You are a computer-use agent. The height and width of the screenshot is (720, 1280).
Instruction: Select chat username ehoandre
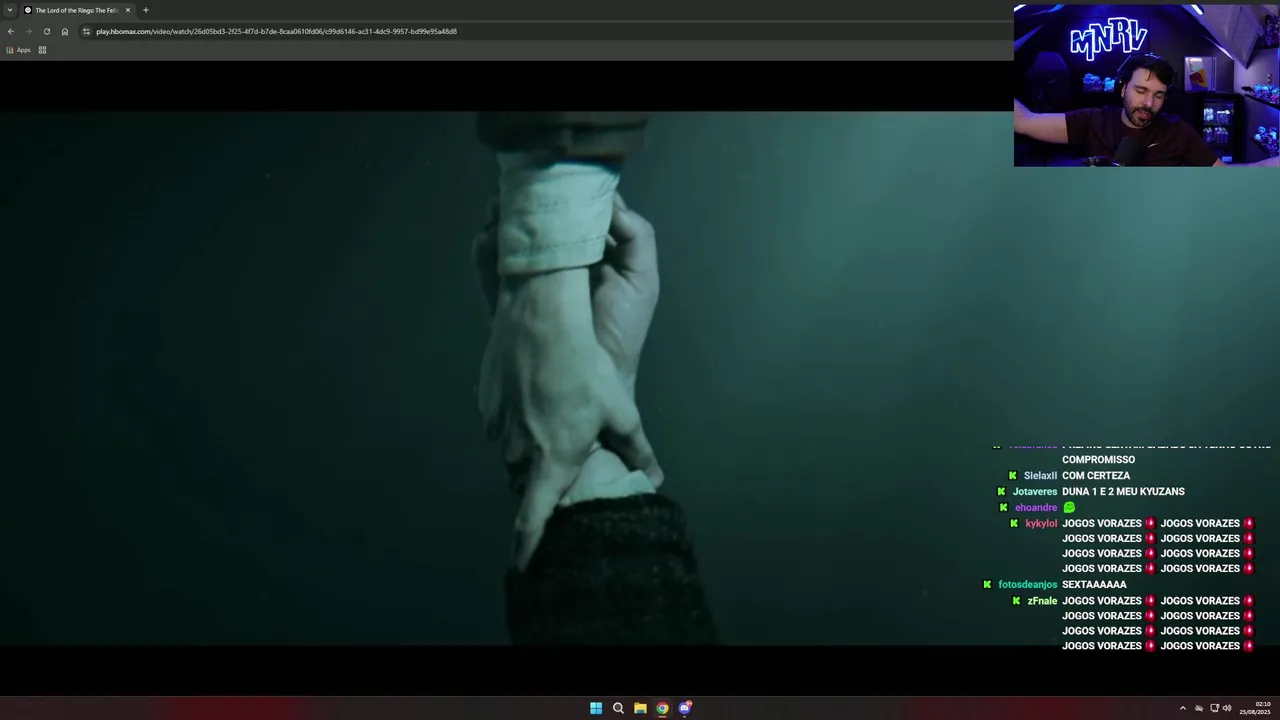pyautogui.click(x=1035, y=508)
